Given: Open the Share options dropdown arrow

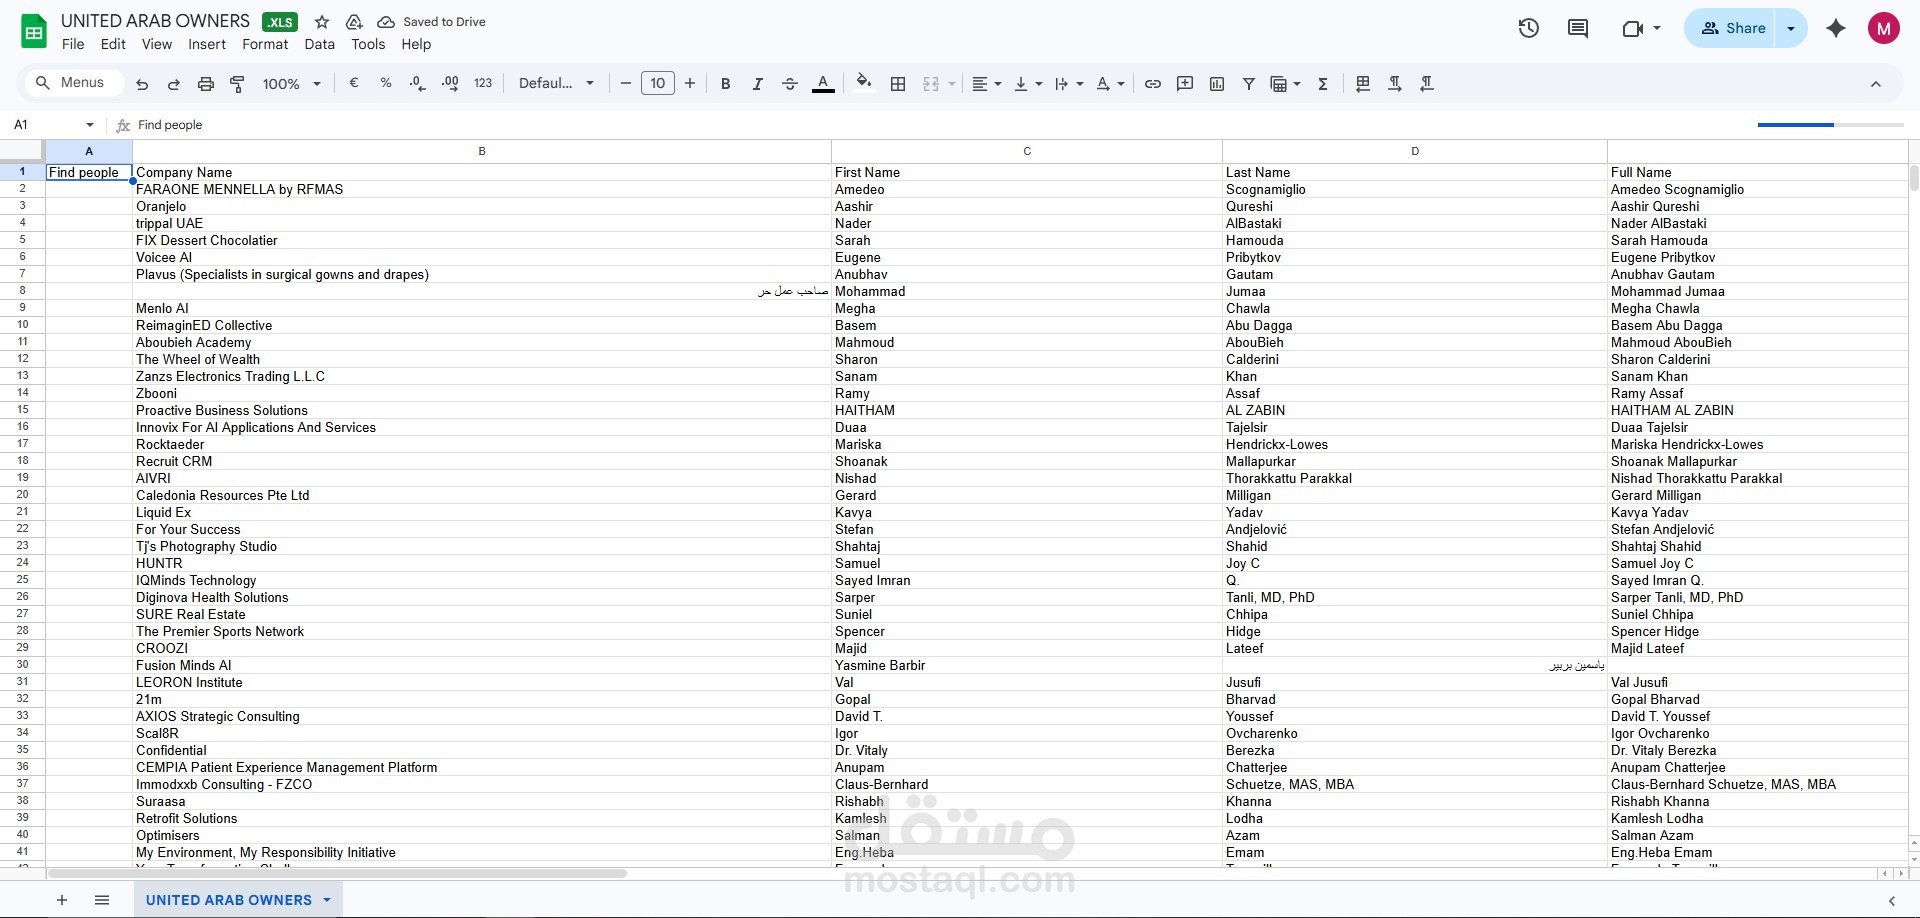Looking at the screenshot, I should click(x=1791, y=28).
